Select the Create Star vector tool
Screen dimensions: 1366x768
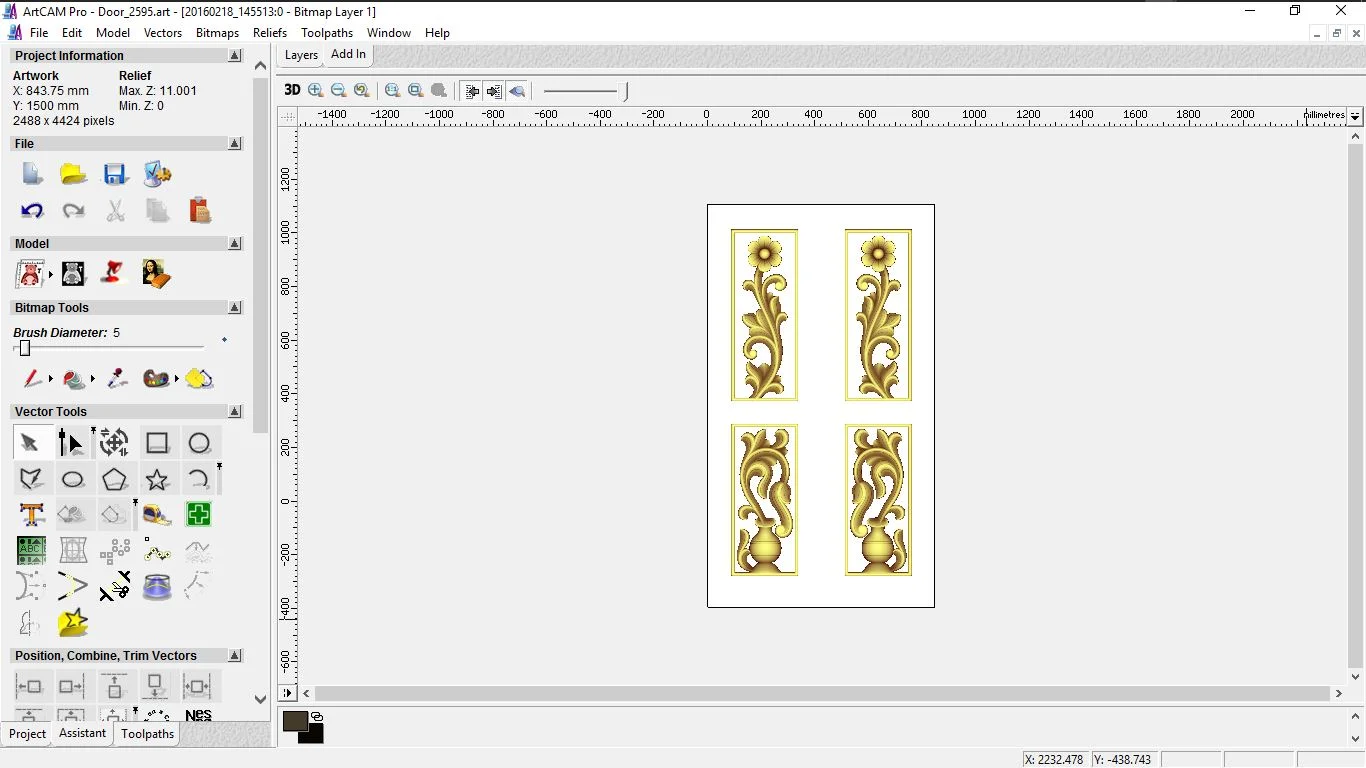click(157, 480)
